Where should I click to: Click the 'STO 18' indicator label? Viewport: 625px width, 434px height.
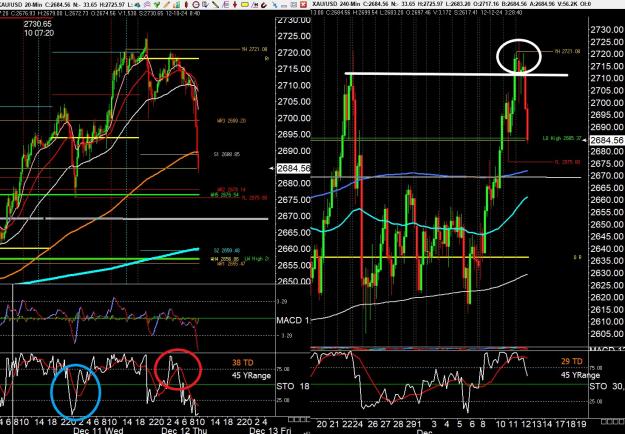coord(293,386)
